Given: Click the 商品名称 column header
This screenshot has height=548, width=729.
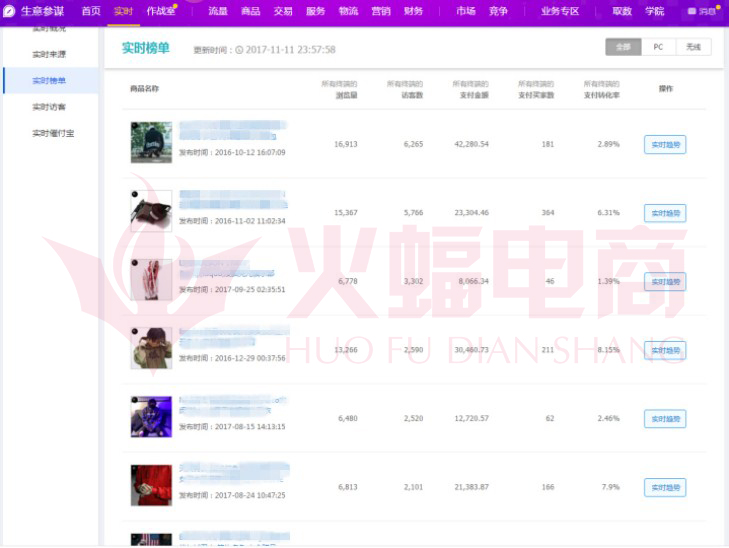Looking at the screenshot, I should pos(145,89).
